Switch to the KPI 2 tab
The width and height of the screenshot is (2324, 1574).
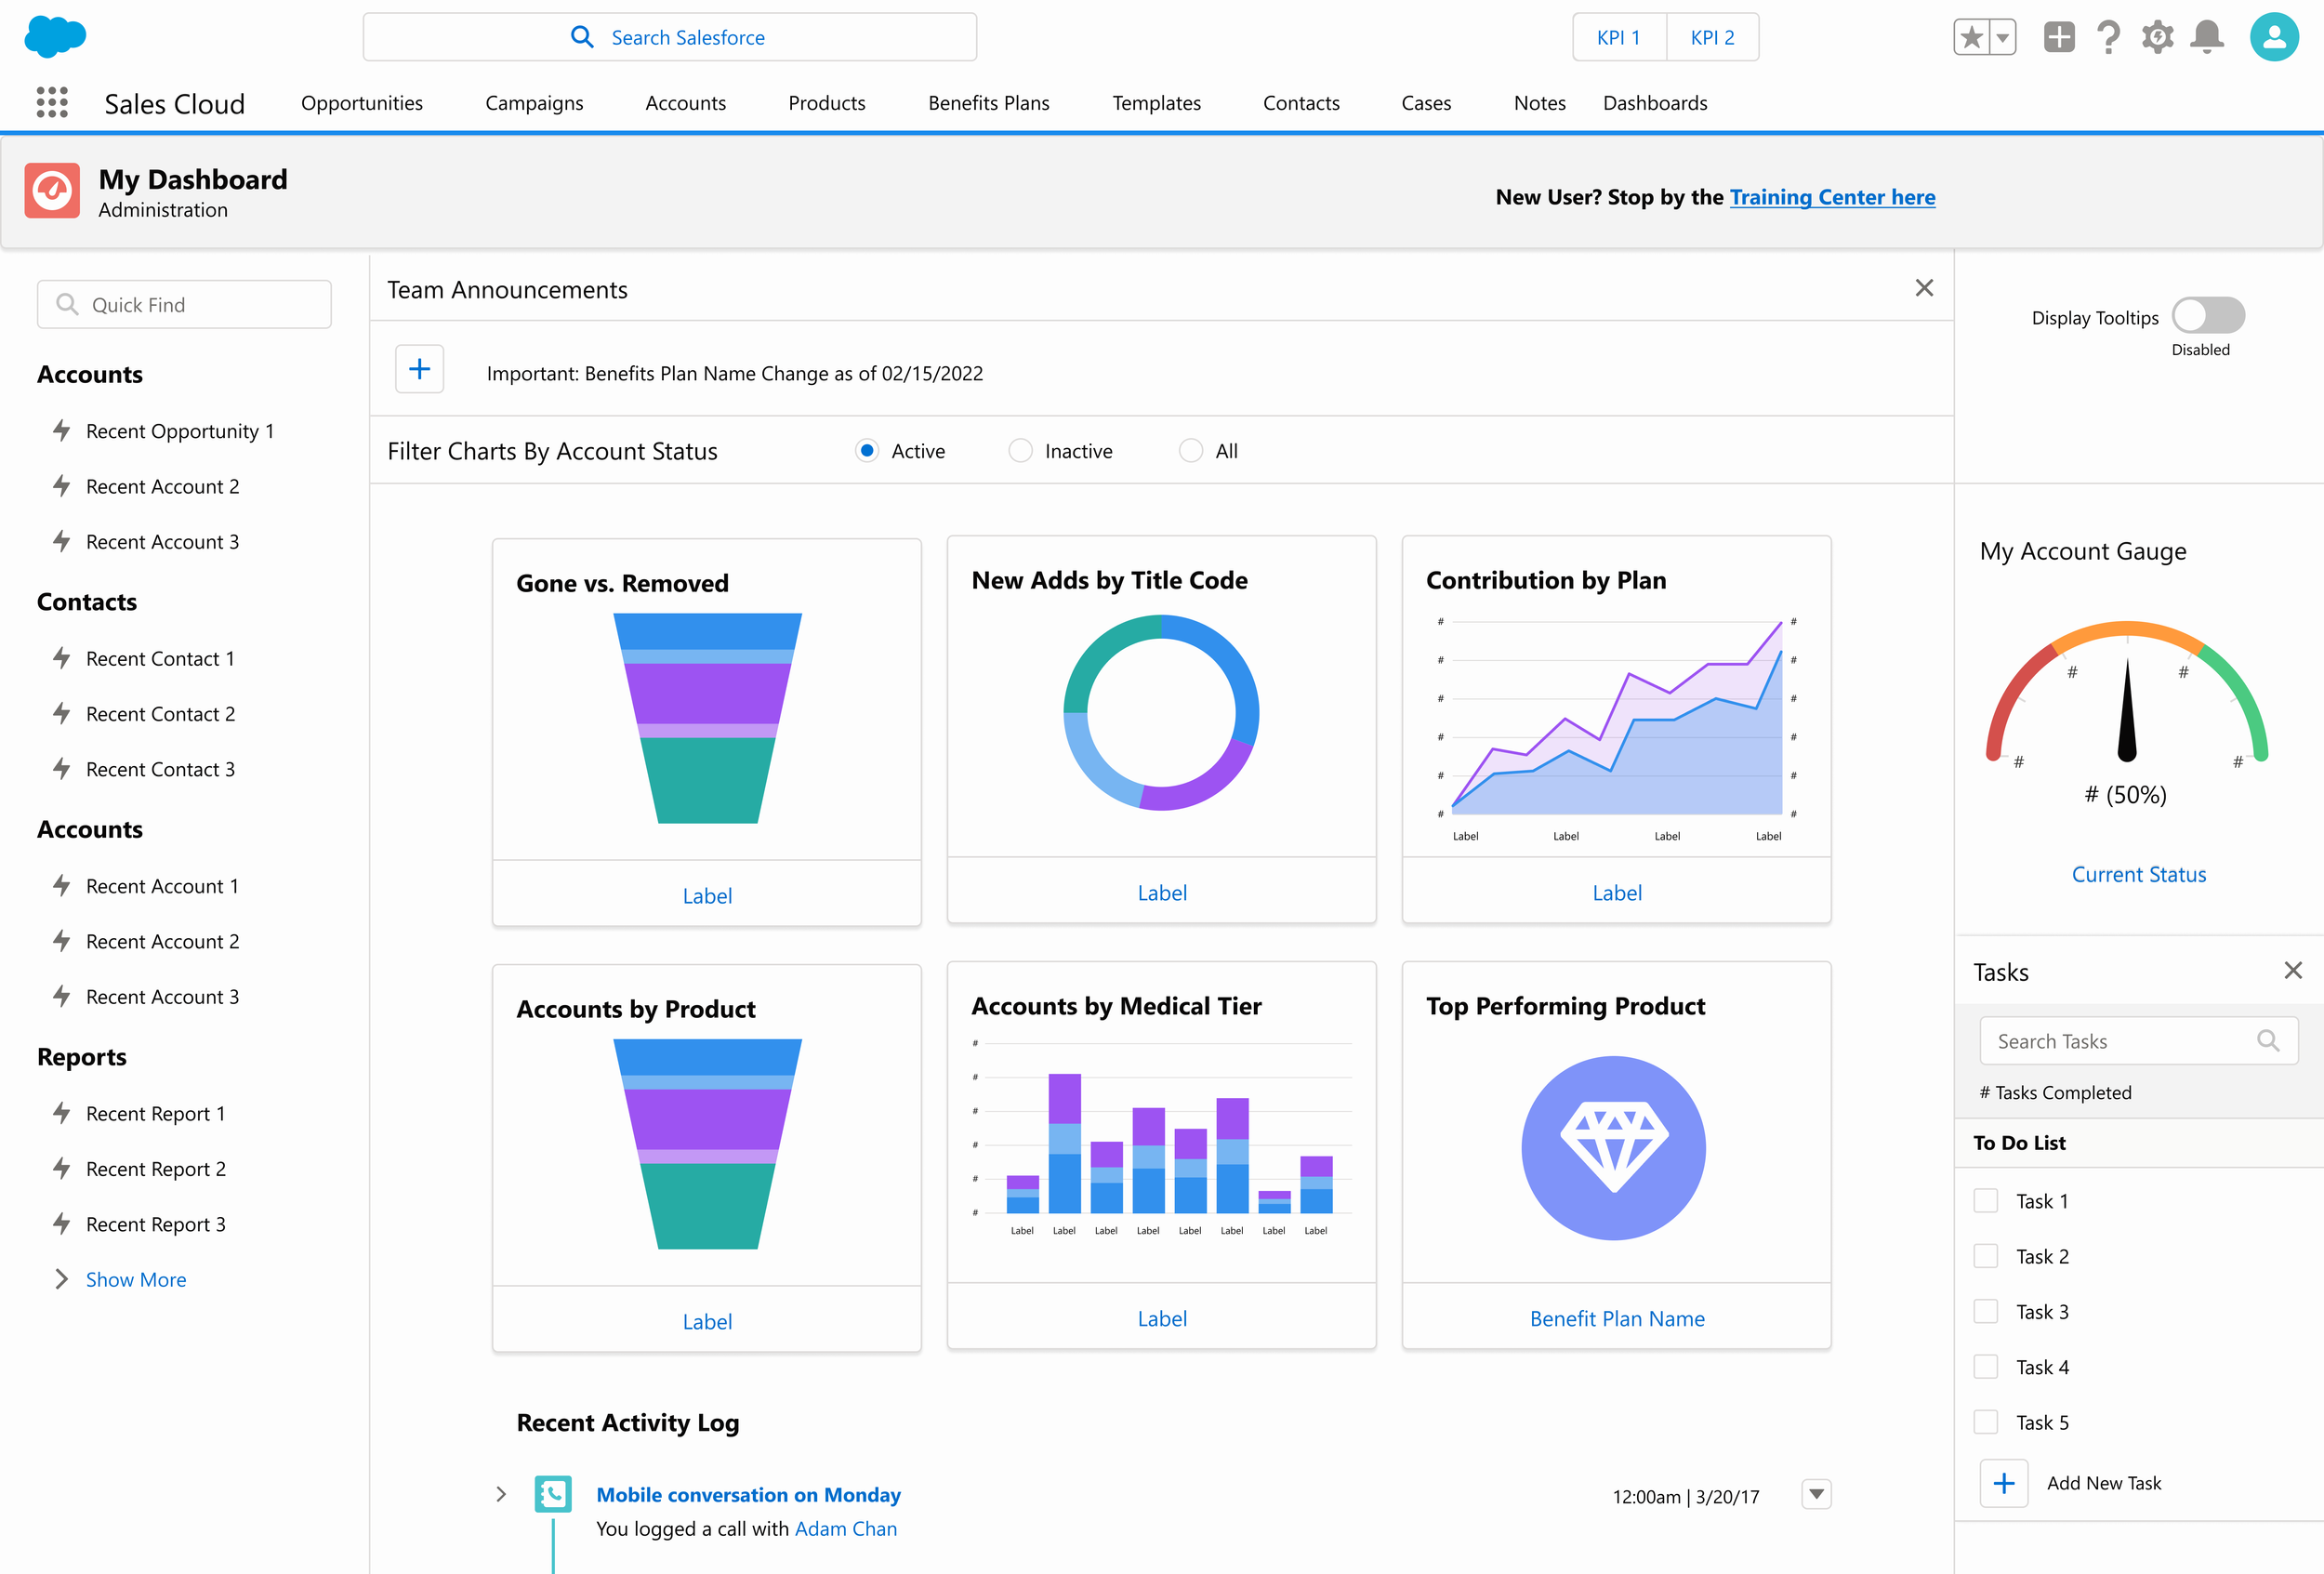coord(1712,38)
